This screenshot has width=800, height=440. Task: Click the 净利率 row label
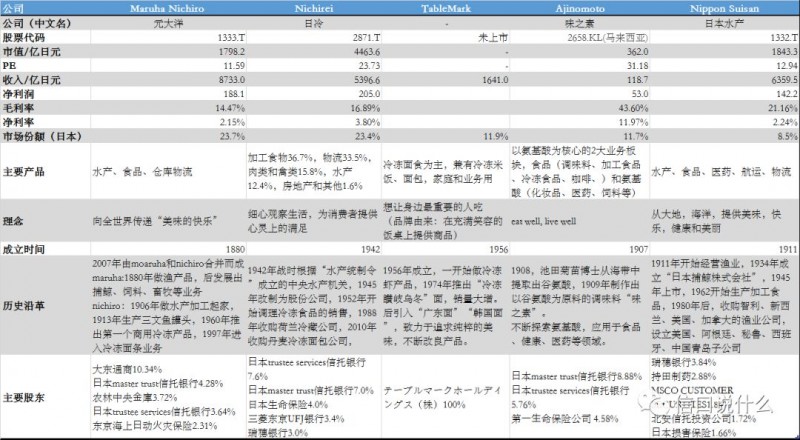pyautogui.click(x=18, y=123)
